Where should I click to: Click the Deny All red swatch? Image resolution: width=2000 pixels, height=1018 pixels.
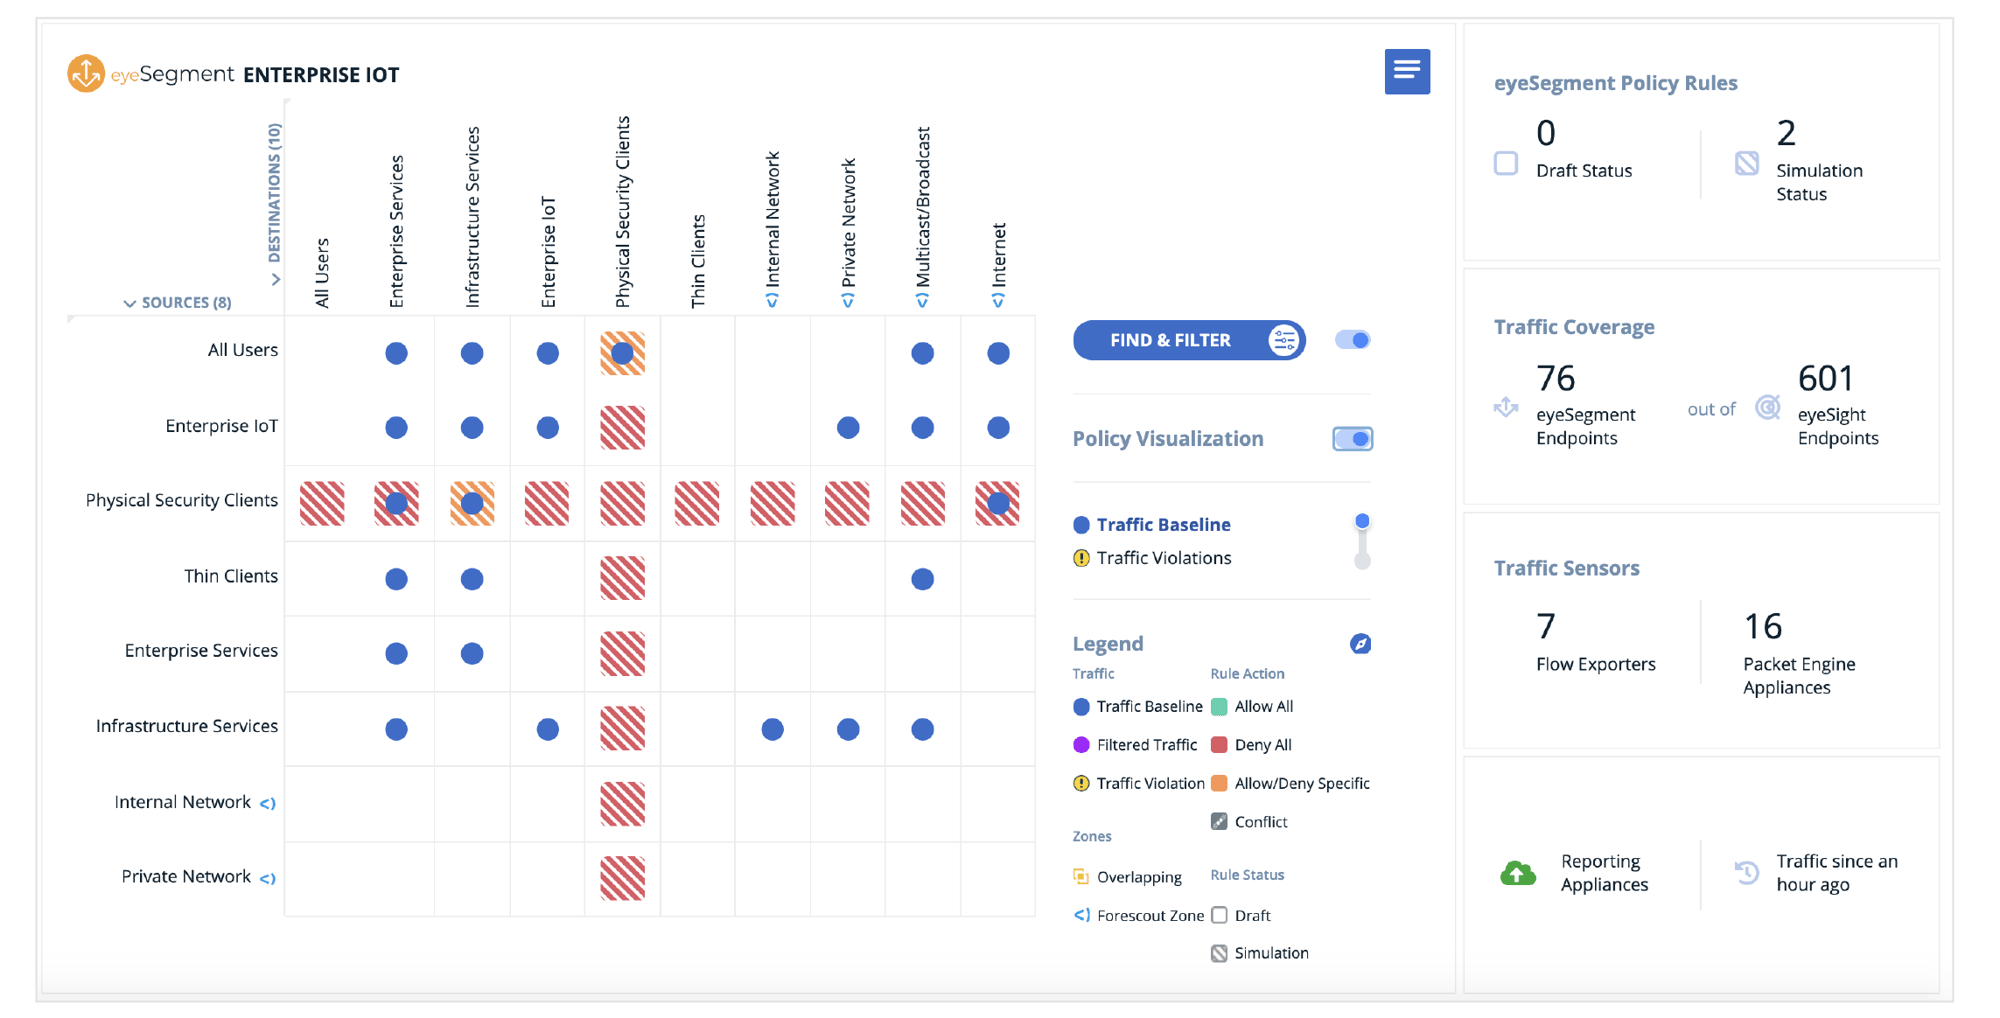[x=1219, y=744]
